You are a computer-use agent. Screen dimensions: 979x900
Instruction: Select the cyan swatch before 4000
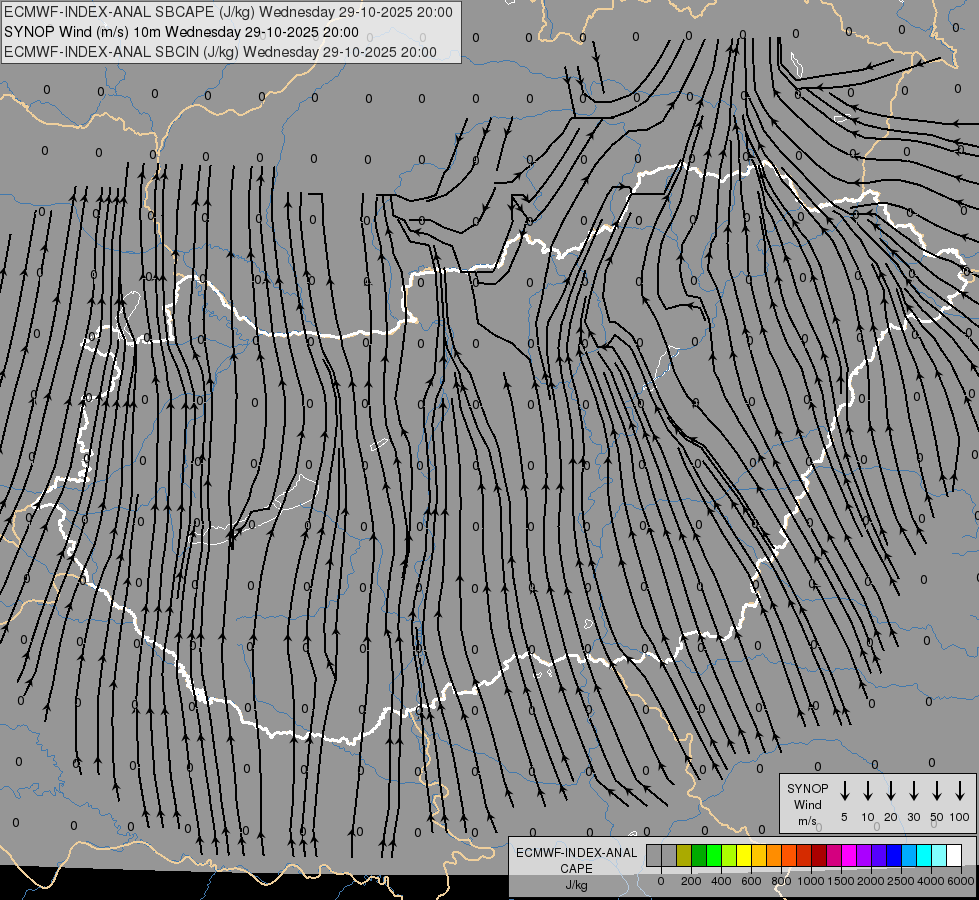coord(924,855)
